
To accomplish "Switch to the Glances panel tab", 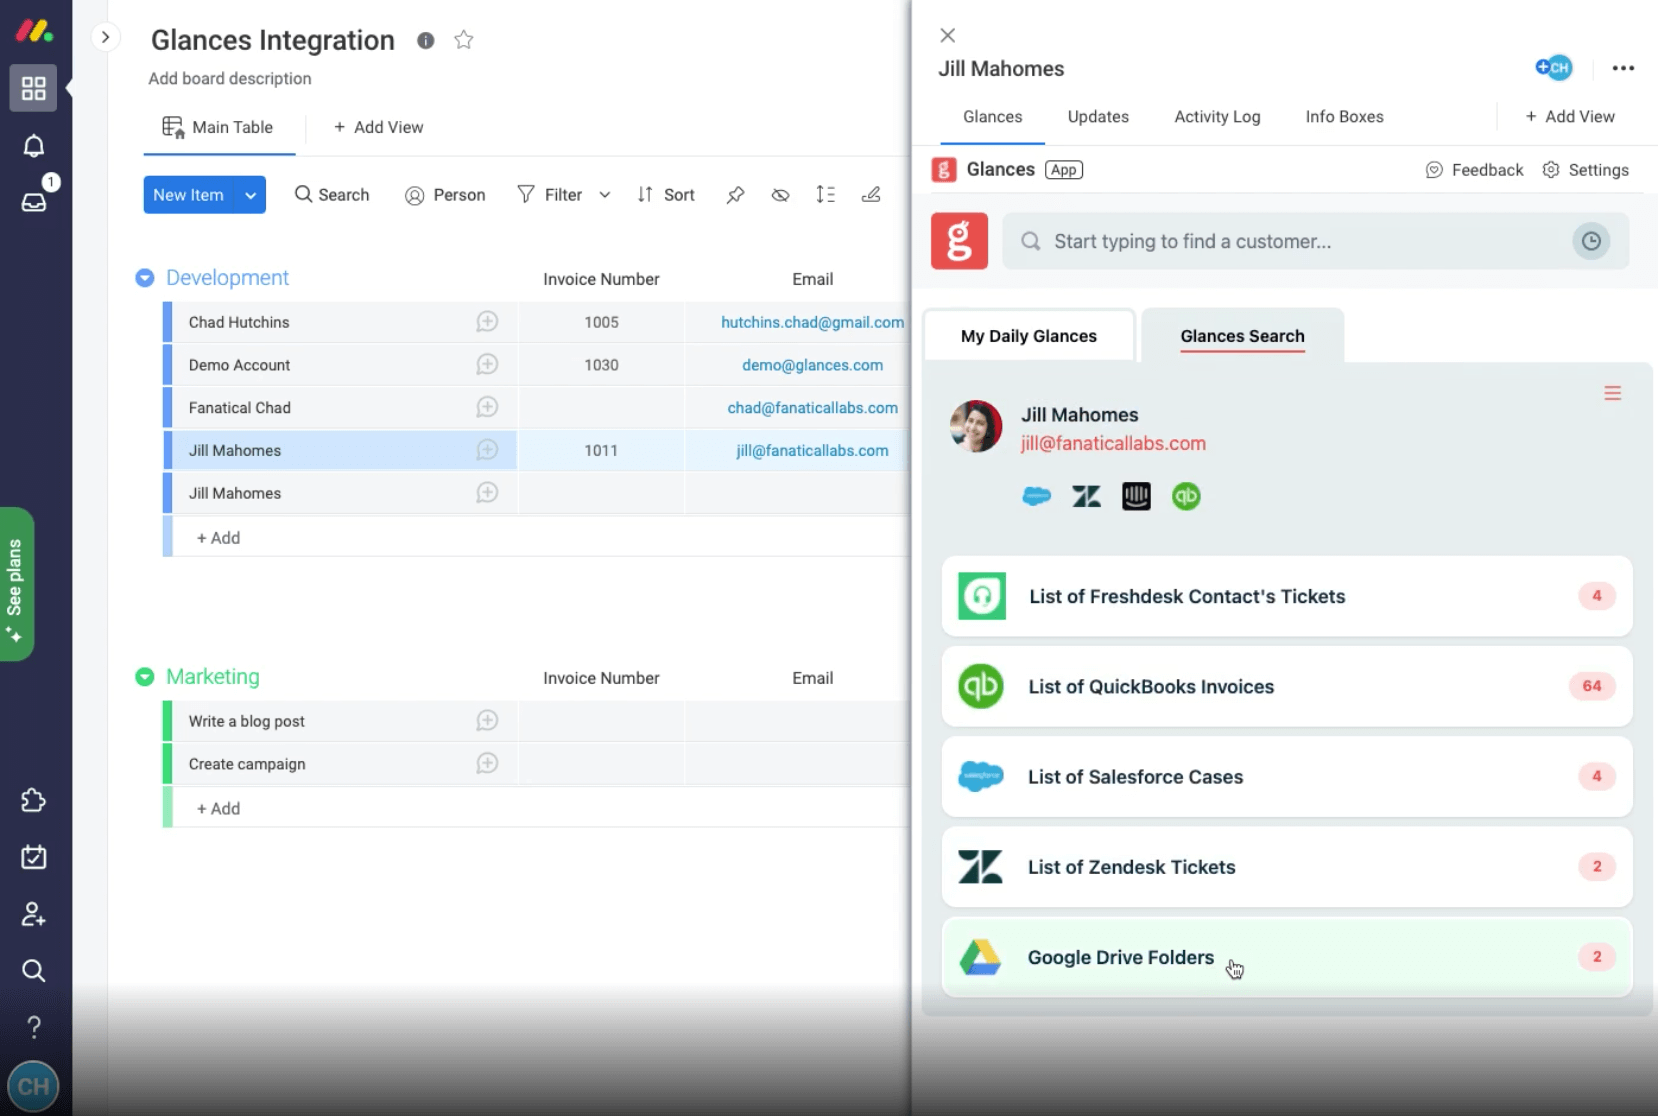I will [992, 117].
